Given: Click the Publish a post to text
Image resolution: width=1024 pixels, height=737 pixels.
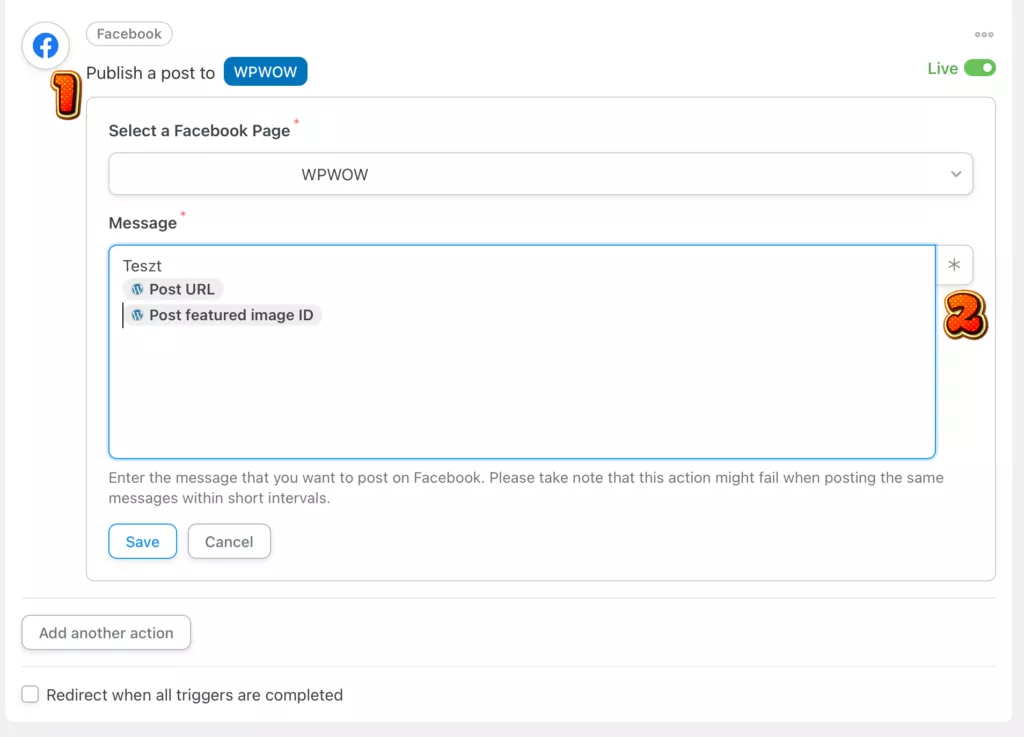Looking at the screenshot, I should point(150,72).
